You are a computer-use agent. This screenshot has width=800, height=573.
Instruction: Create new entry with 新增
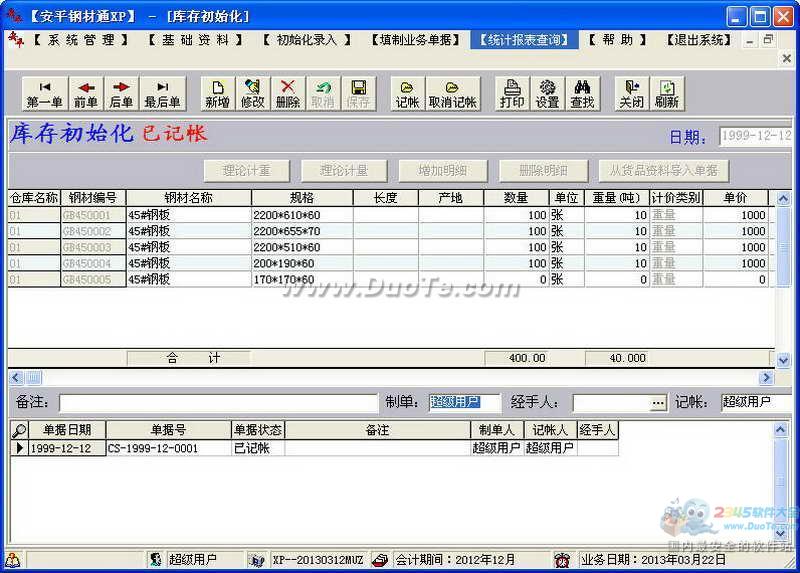click(217, 94)
